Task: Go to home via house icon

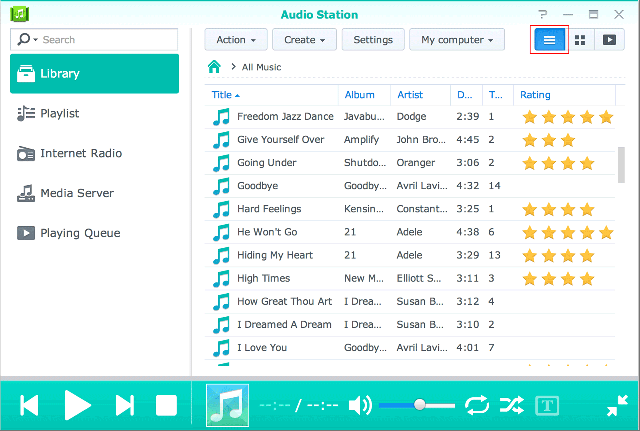Action: coord(214,67)
